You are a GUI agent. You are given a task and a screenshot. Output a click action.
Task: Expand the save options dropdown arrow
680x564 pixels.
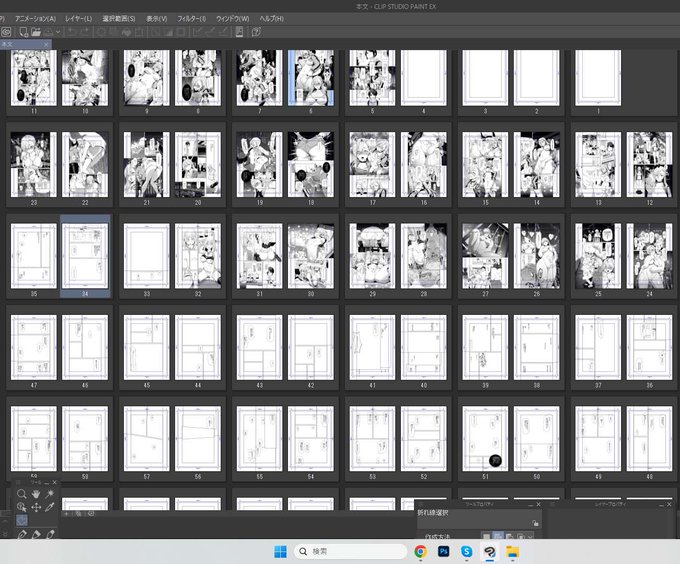point(58,32)
